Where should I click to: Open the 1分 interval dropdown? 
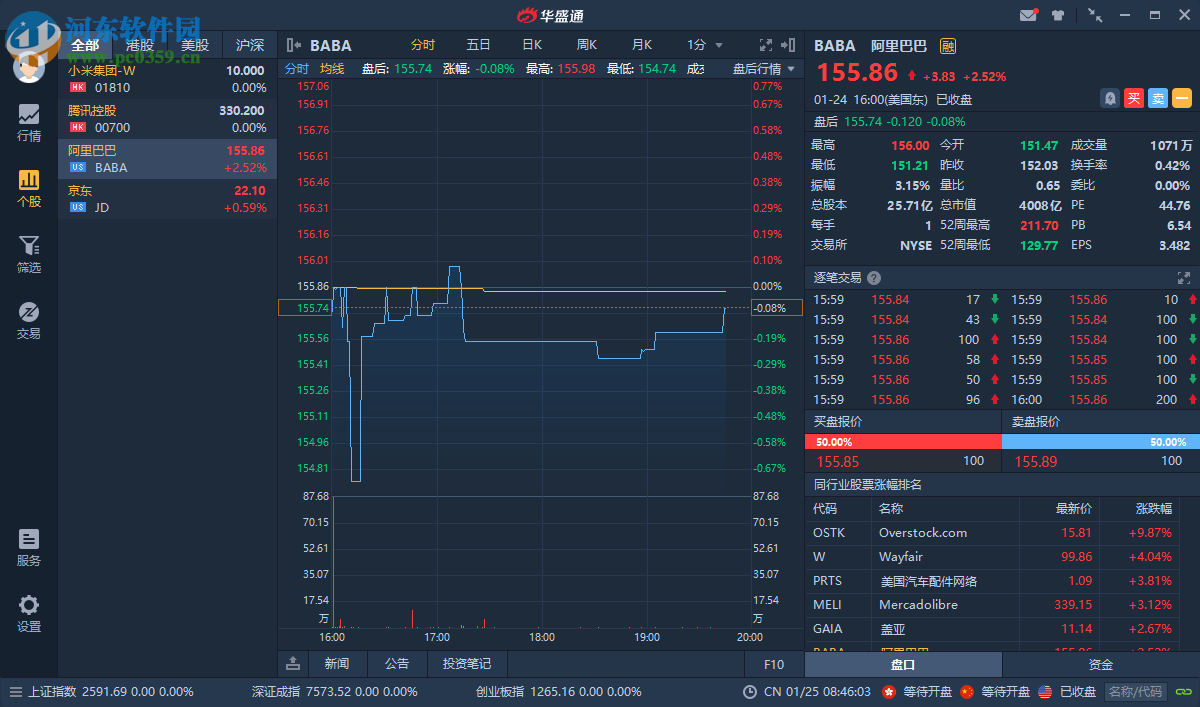pos(703,45)
